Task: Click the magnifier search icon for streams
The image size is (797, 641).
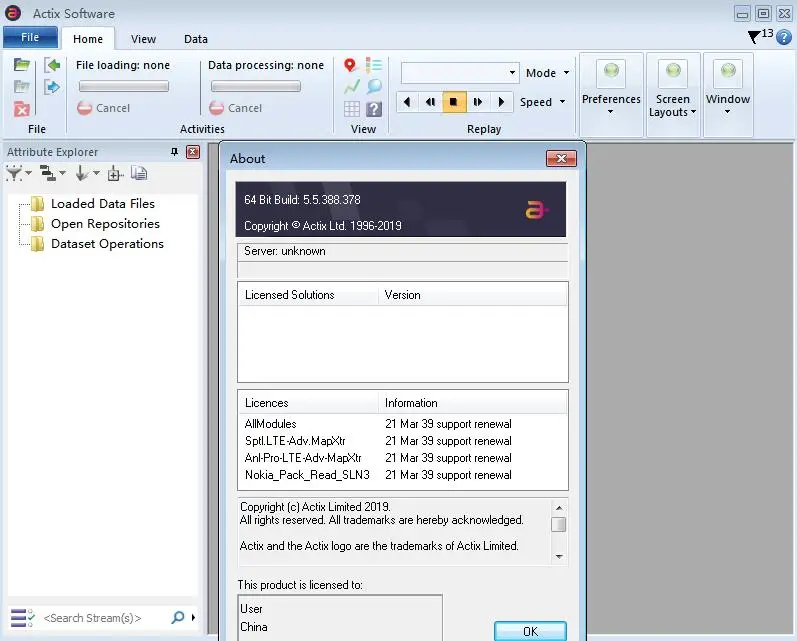Action: tap(178, 617)
